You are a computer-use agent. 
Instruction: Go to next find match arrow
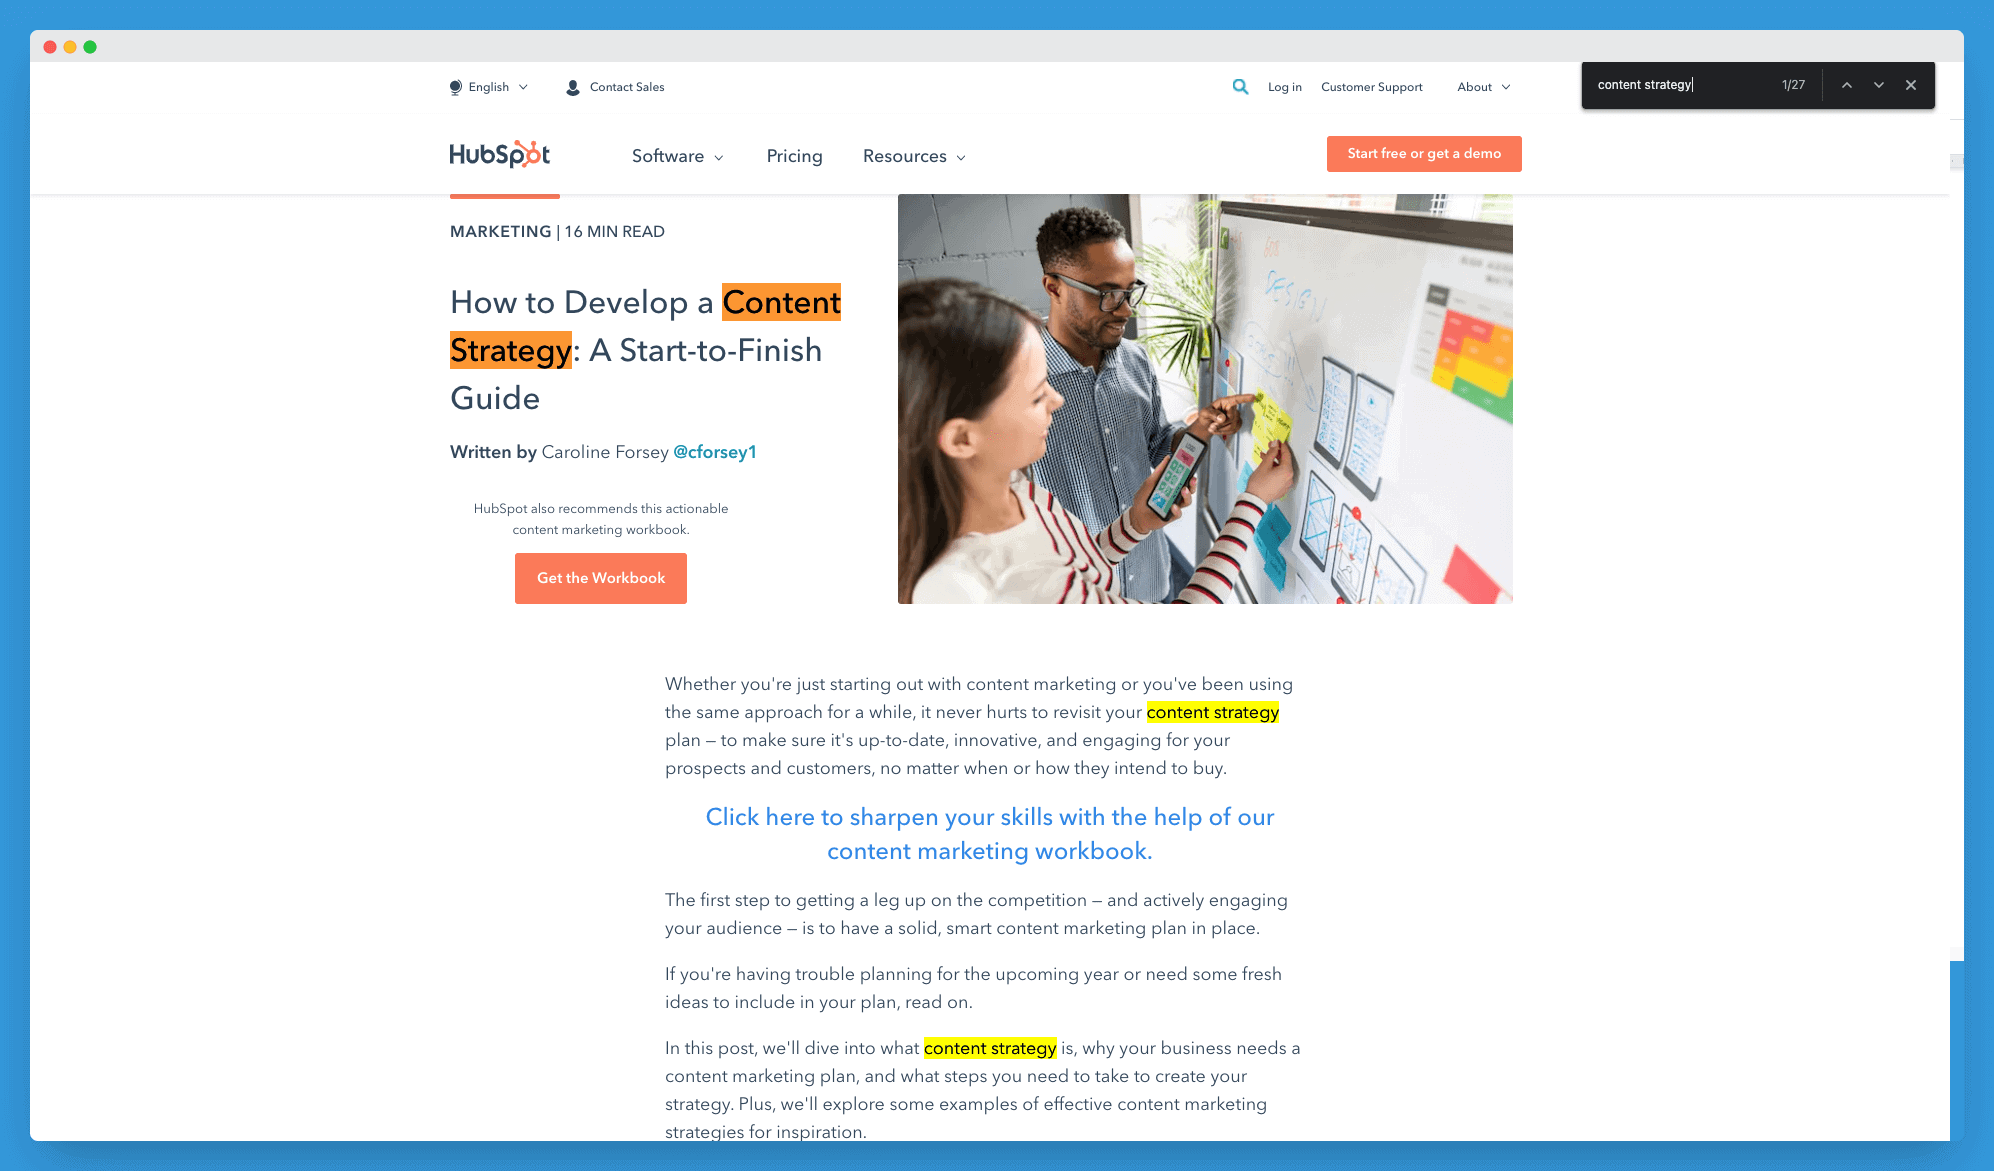[x=1879, y=85]
